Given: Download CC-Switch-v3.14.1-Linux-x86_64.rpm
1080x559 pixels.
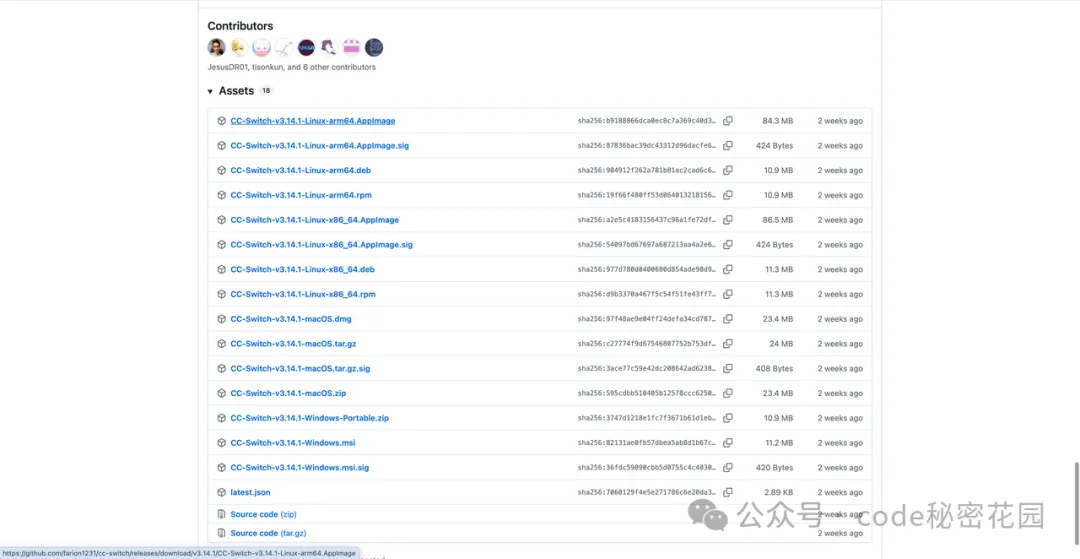Looking at the screenshot, I should [x=303, y=294].
